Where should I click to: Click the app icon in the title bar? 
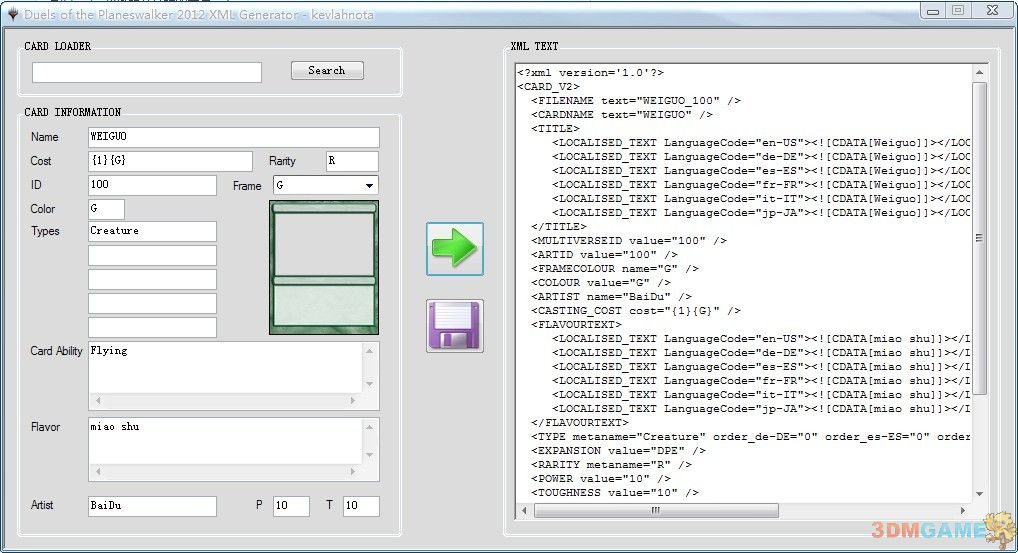click(12, 14)
